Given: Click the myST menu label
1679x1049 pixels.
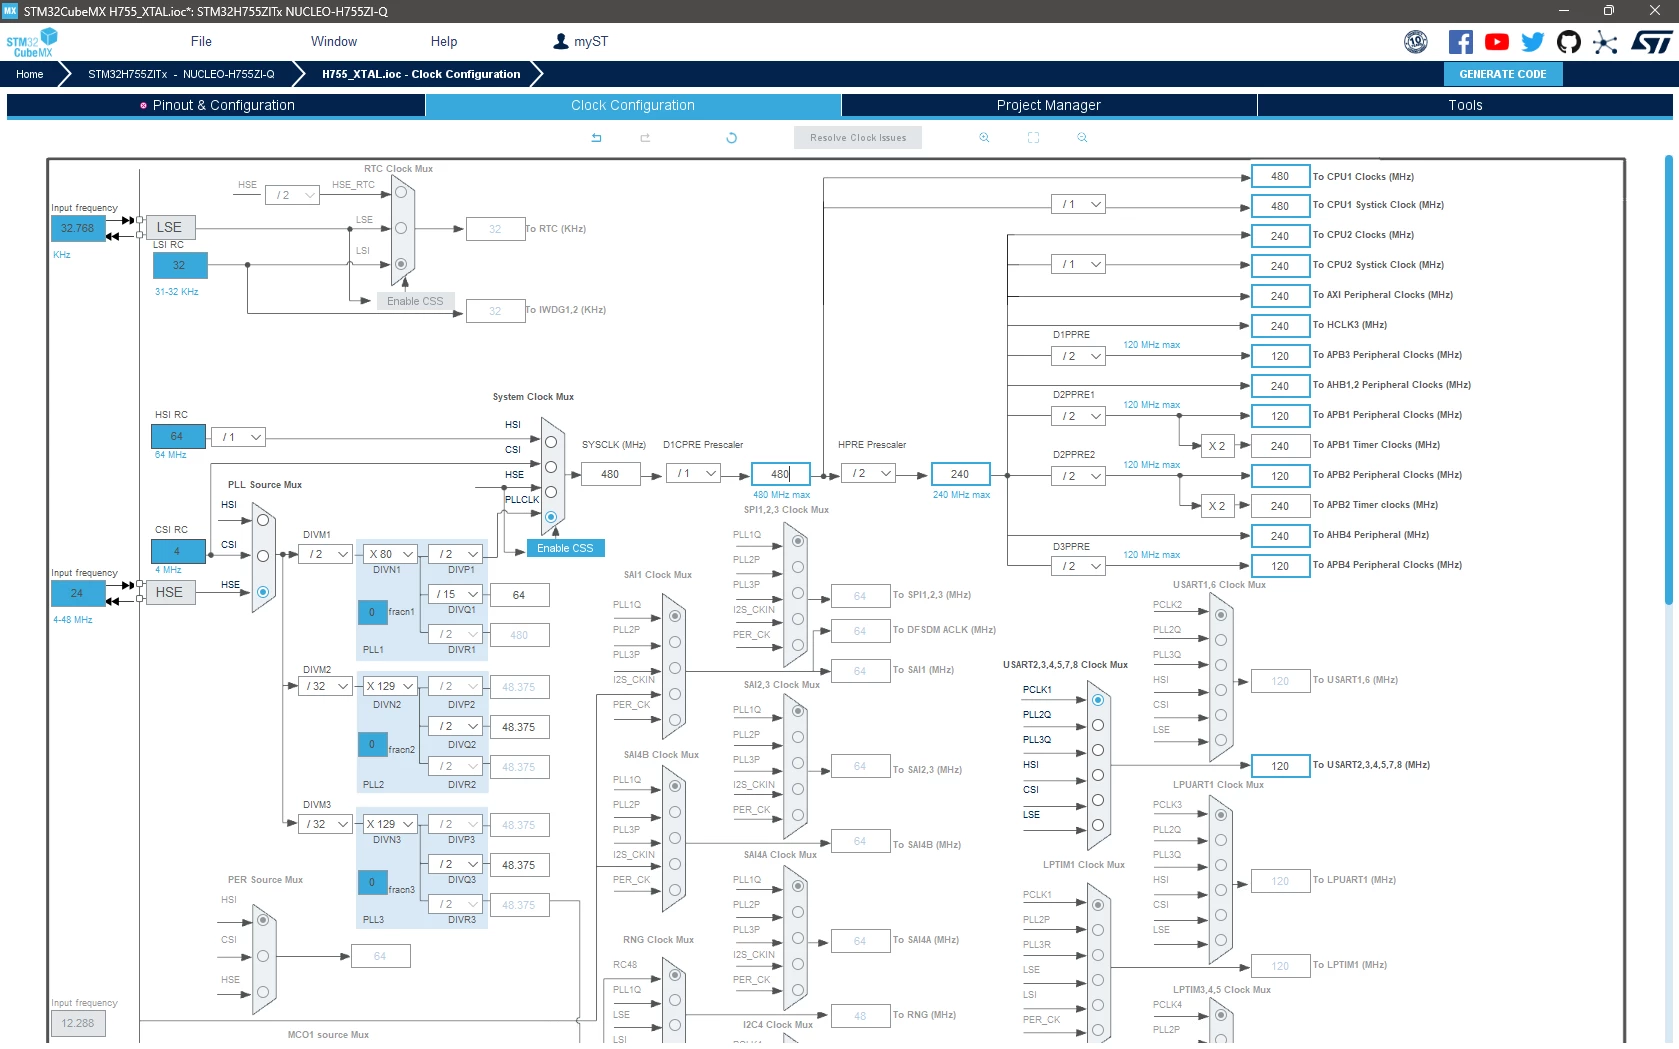Looking at the screenshot, I should tap(591, 42).
